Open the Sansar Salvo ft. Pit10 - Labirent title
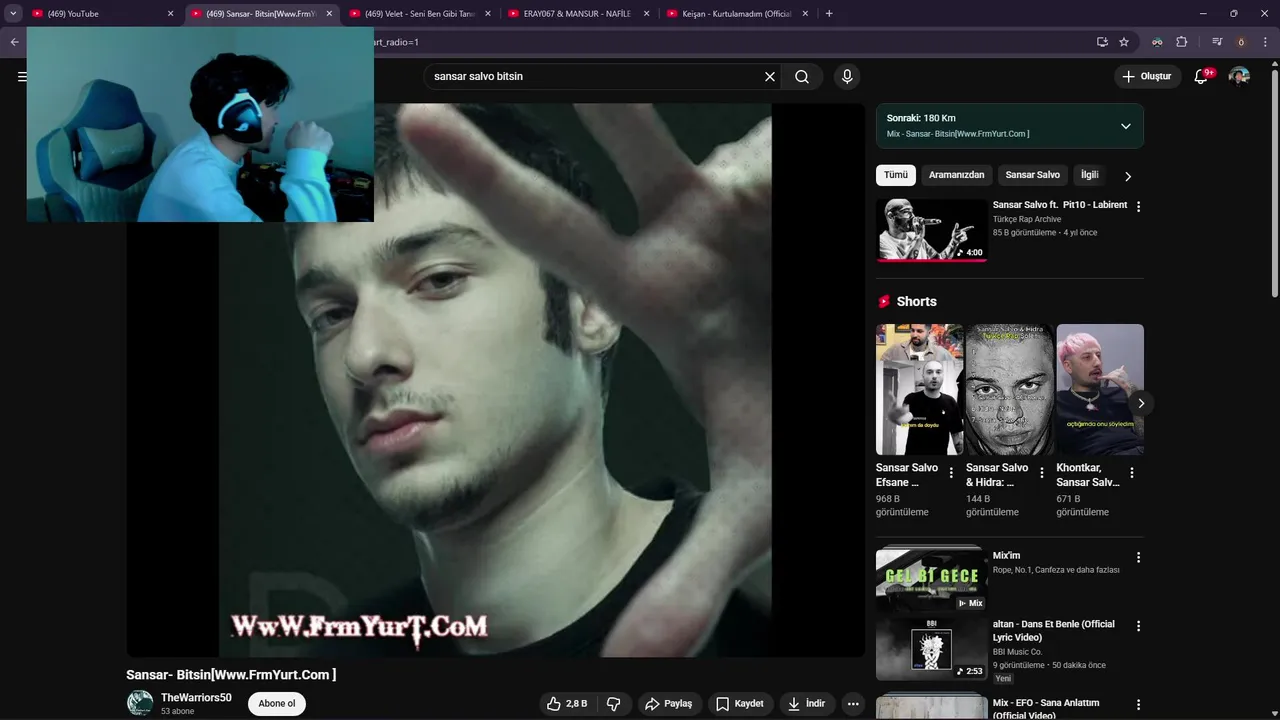The width and height of the screenshot is (1280, 720). click(x=1059, y=205)
